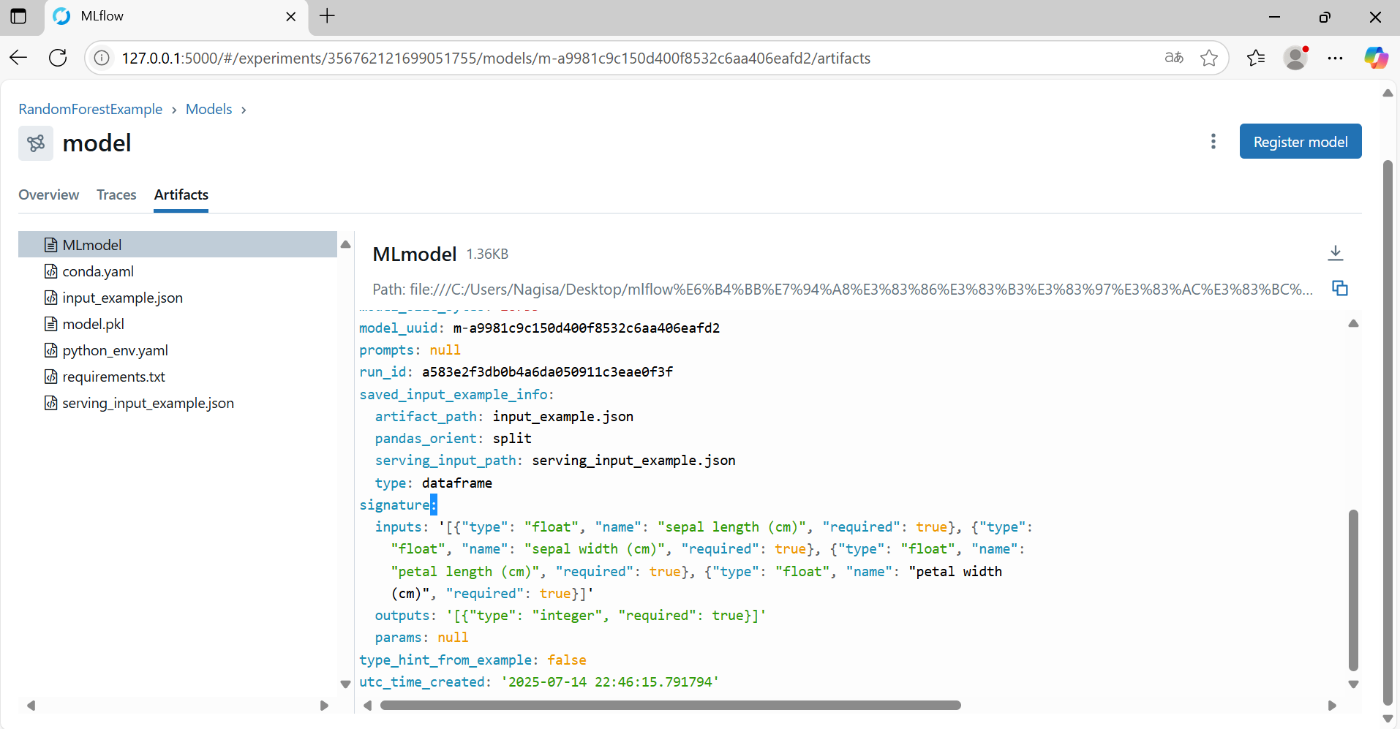Open the tab actions menu button
Screen dimensions: 1400x729
[18, 16]
